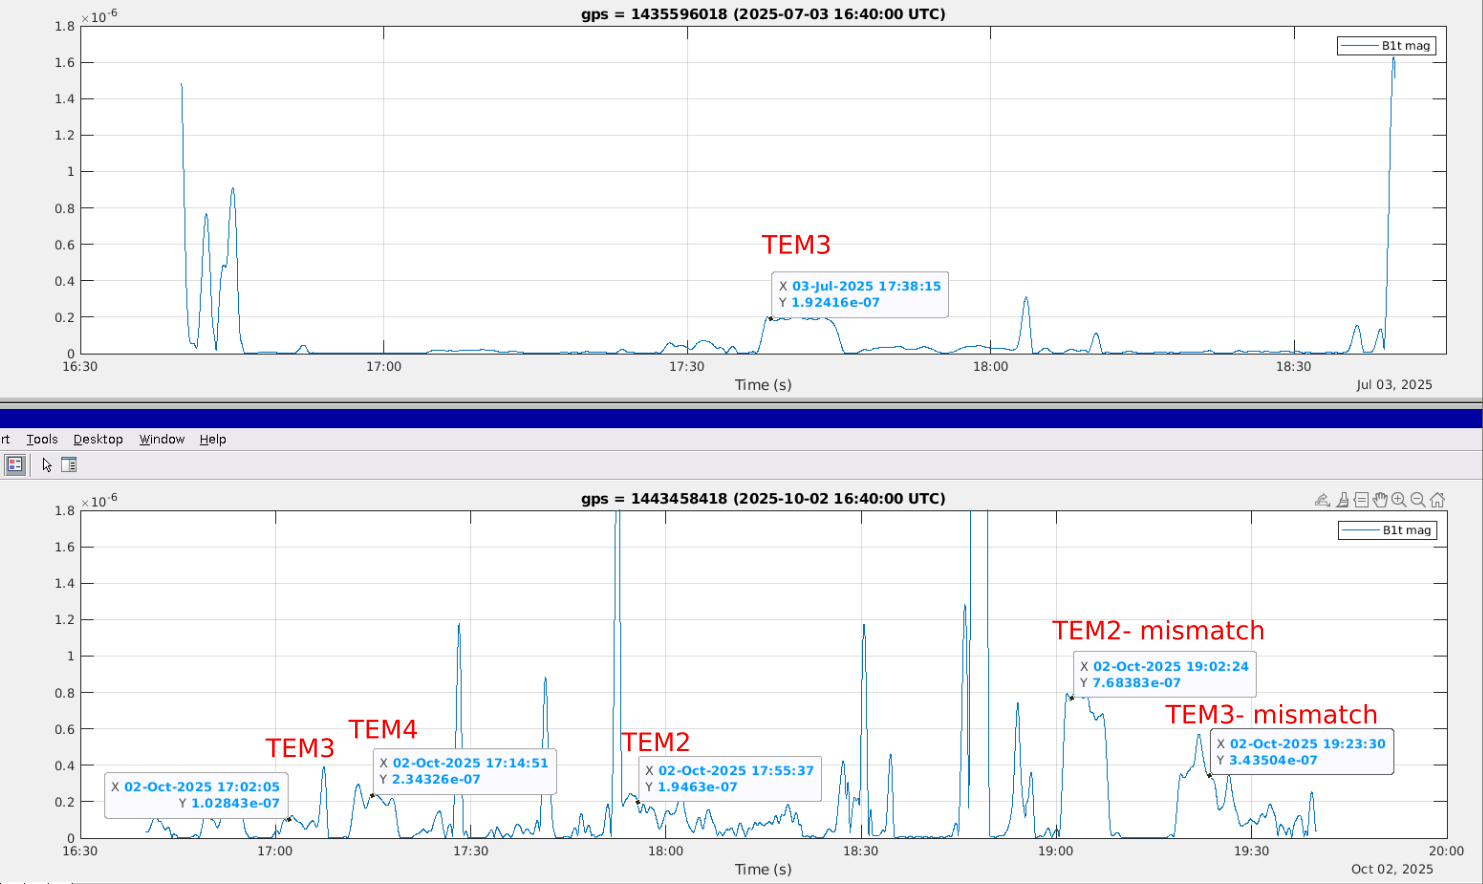Select the Pan hand tool
The height and width of the screenshot is (884, 1483).
[x=1380, y=500]
